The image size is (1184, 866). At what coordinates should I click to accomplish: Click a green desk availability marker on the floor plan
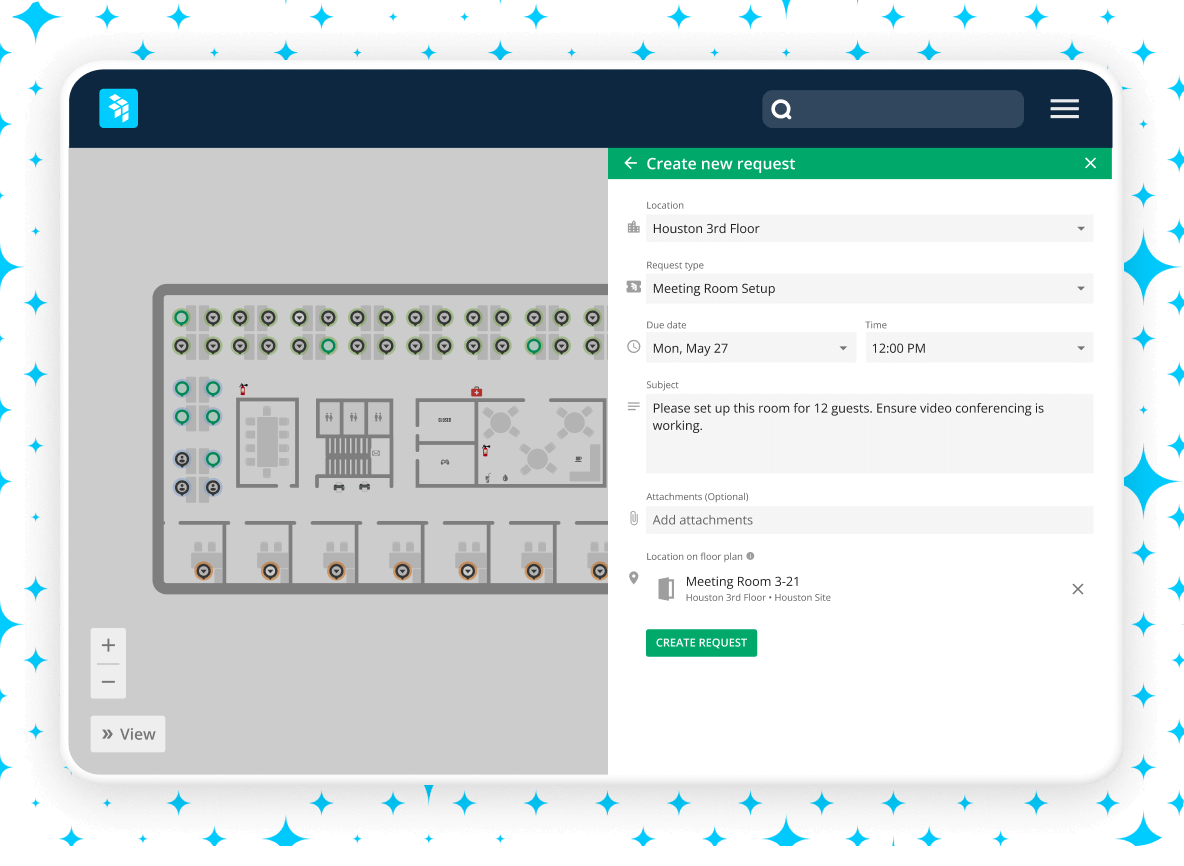181,318
